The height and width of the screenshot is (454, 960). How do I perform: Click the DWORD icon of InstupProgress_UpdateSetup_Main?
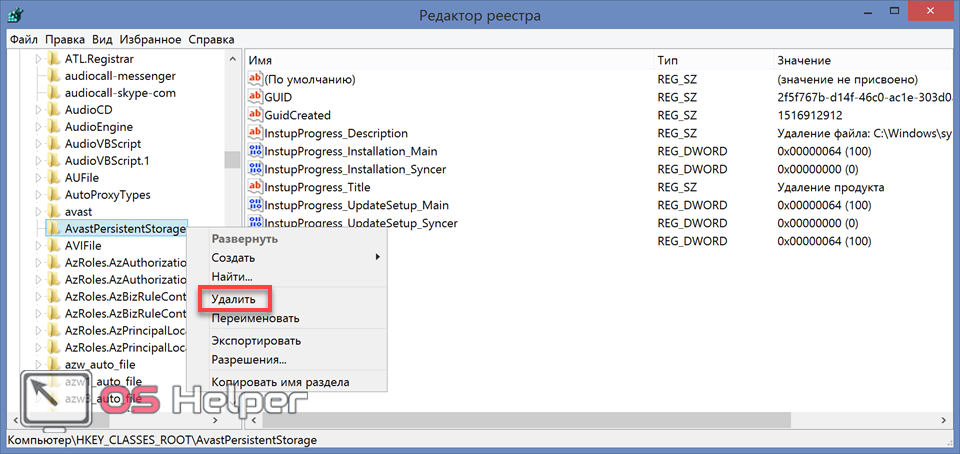pyautogui.click(x=255, y=204)
